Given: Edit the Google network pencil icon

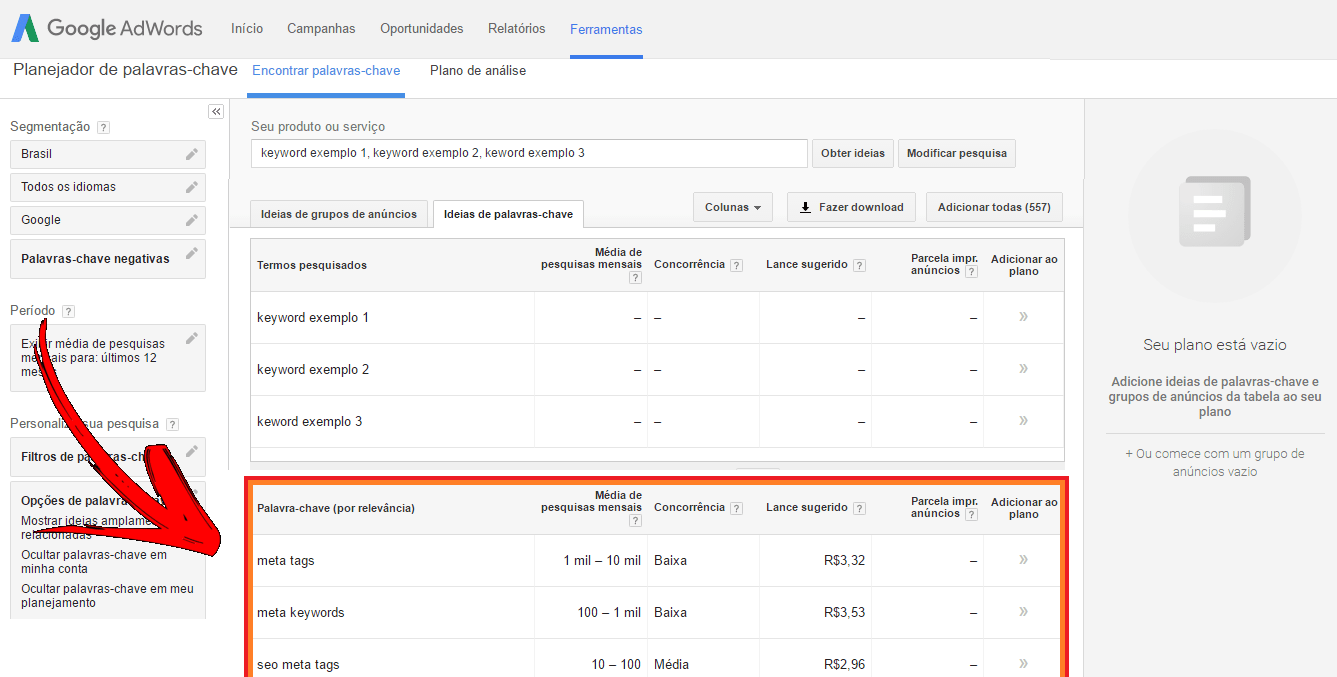Looking at the screenshot, I should pyautogui.click(x=192, y=220).
